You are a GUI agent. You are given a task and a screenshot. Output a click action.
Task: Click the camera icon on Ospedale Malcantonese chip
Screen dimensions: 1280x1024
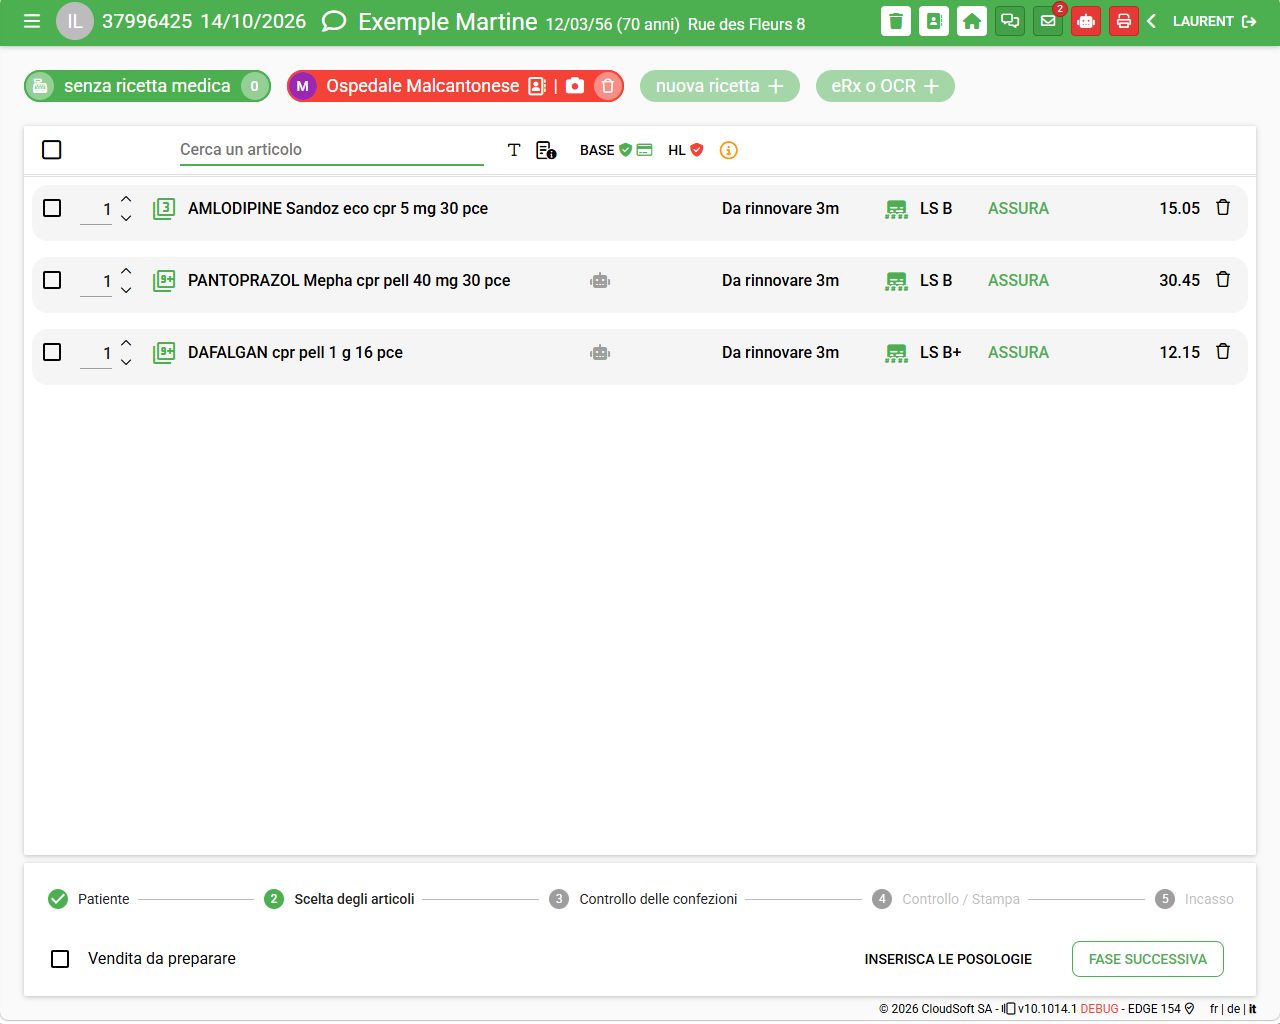(575, 86)
